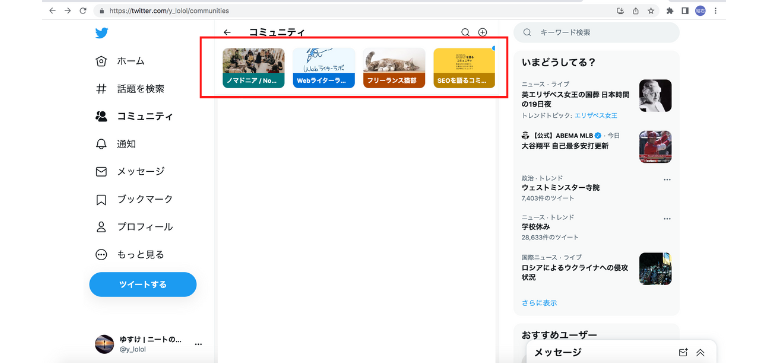Open the 学校休み trend
This screenshot has width=768, height=363.
click(x=536, y=227)
